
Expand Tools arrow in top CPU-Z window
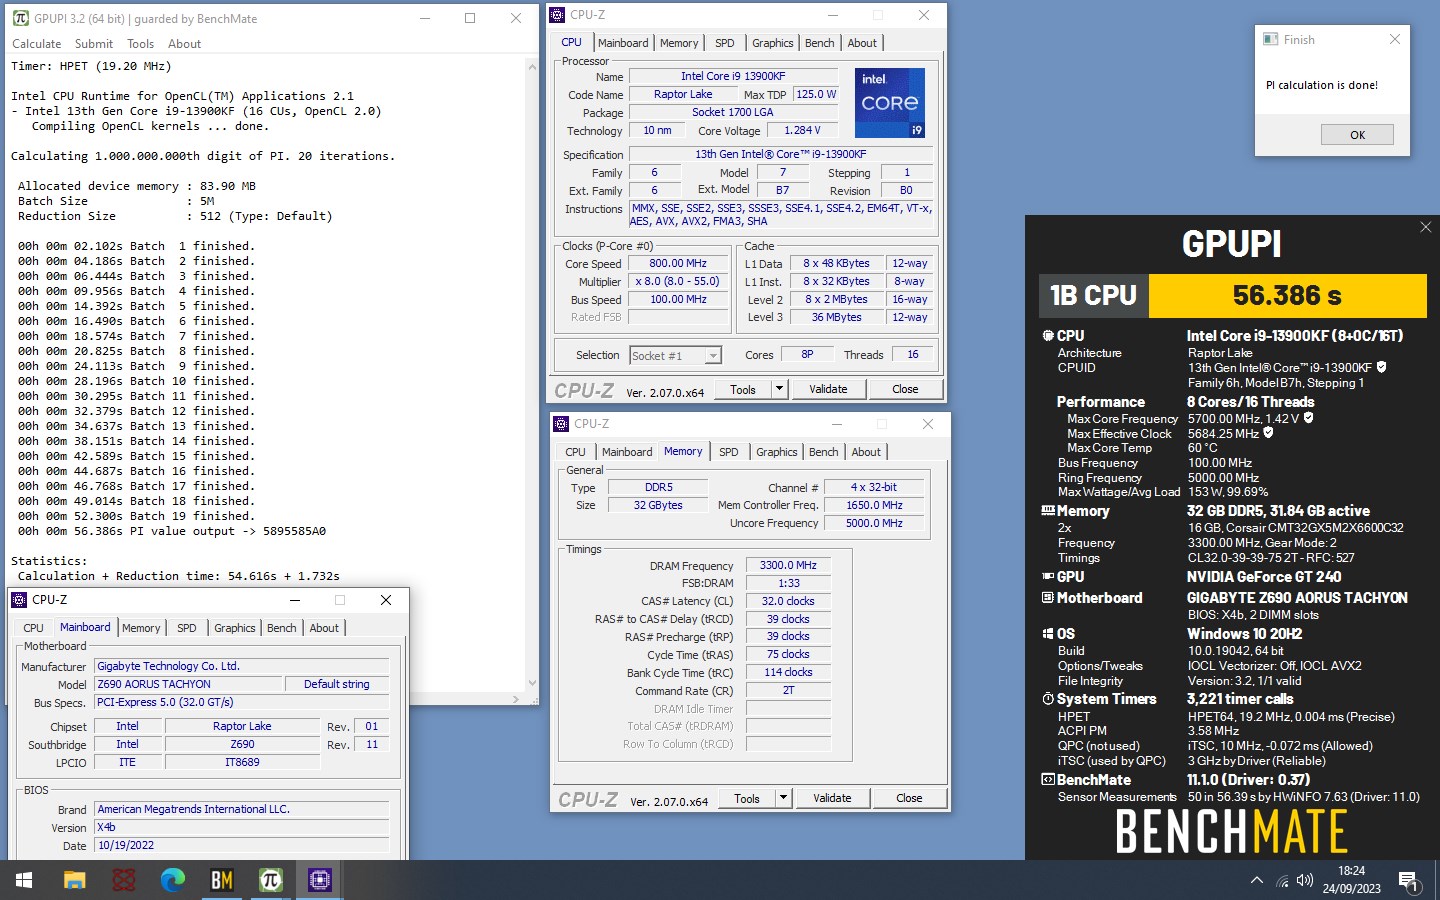780,389
